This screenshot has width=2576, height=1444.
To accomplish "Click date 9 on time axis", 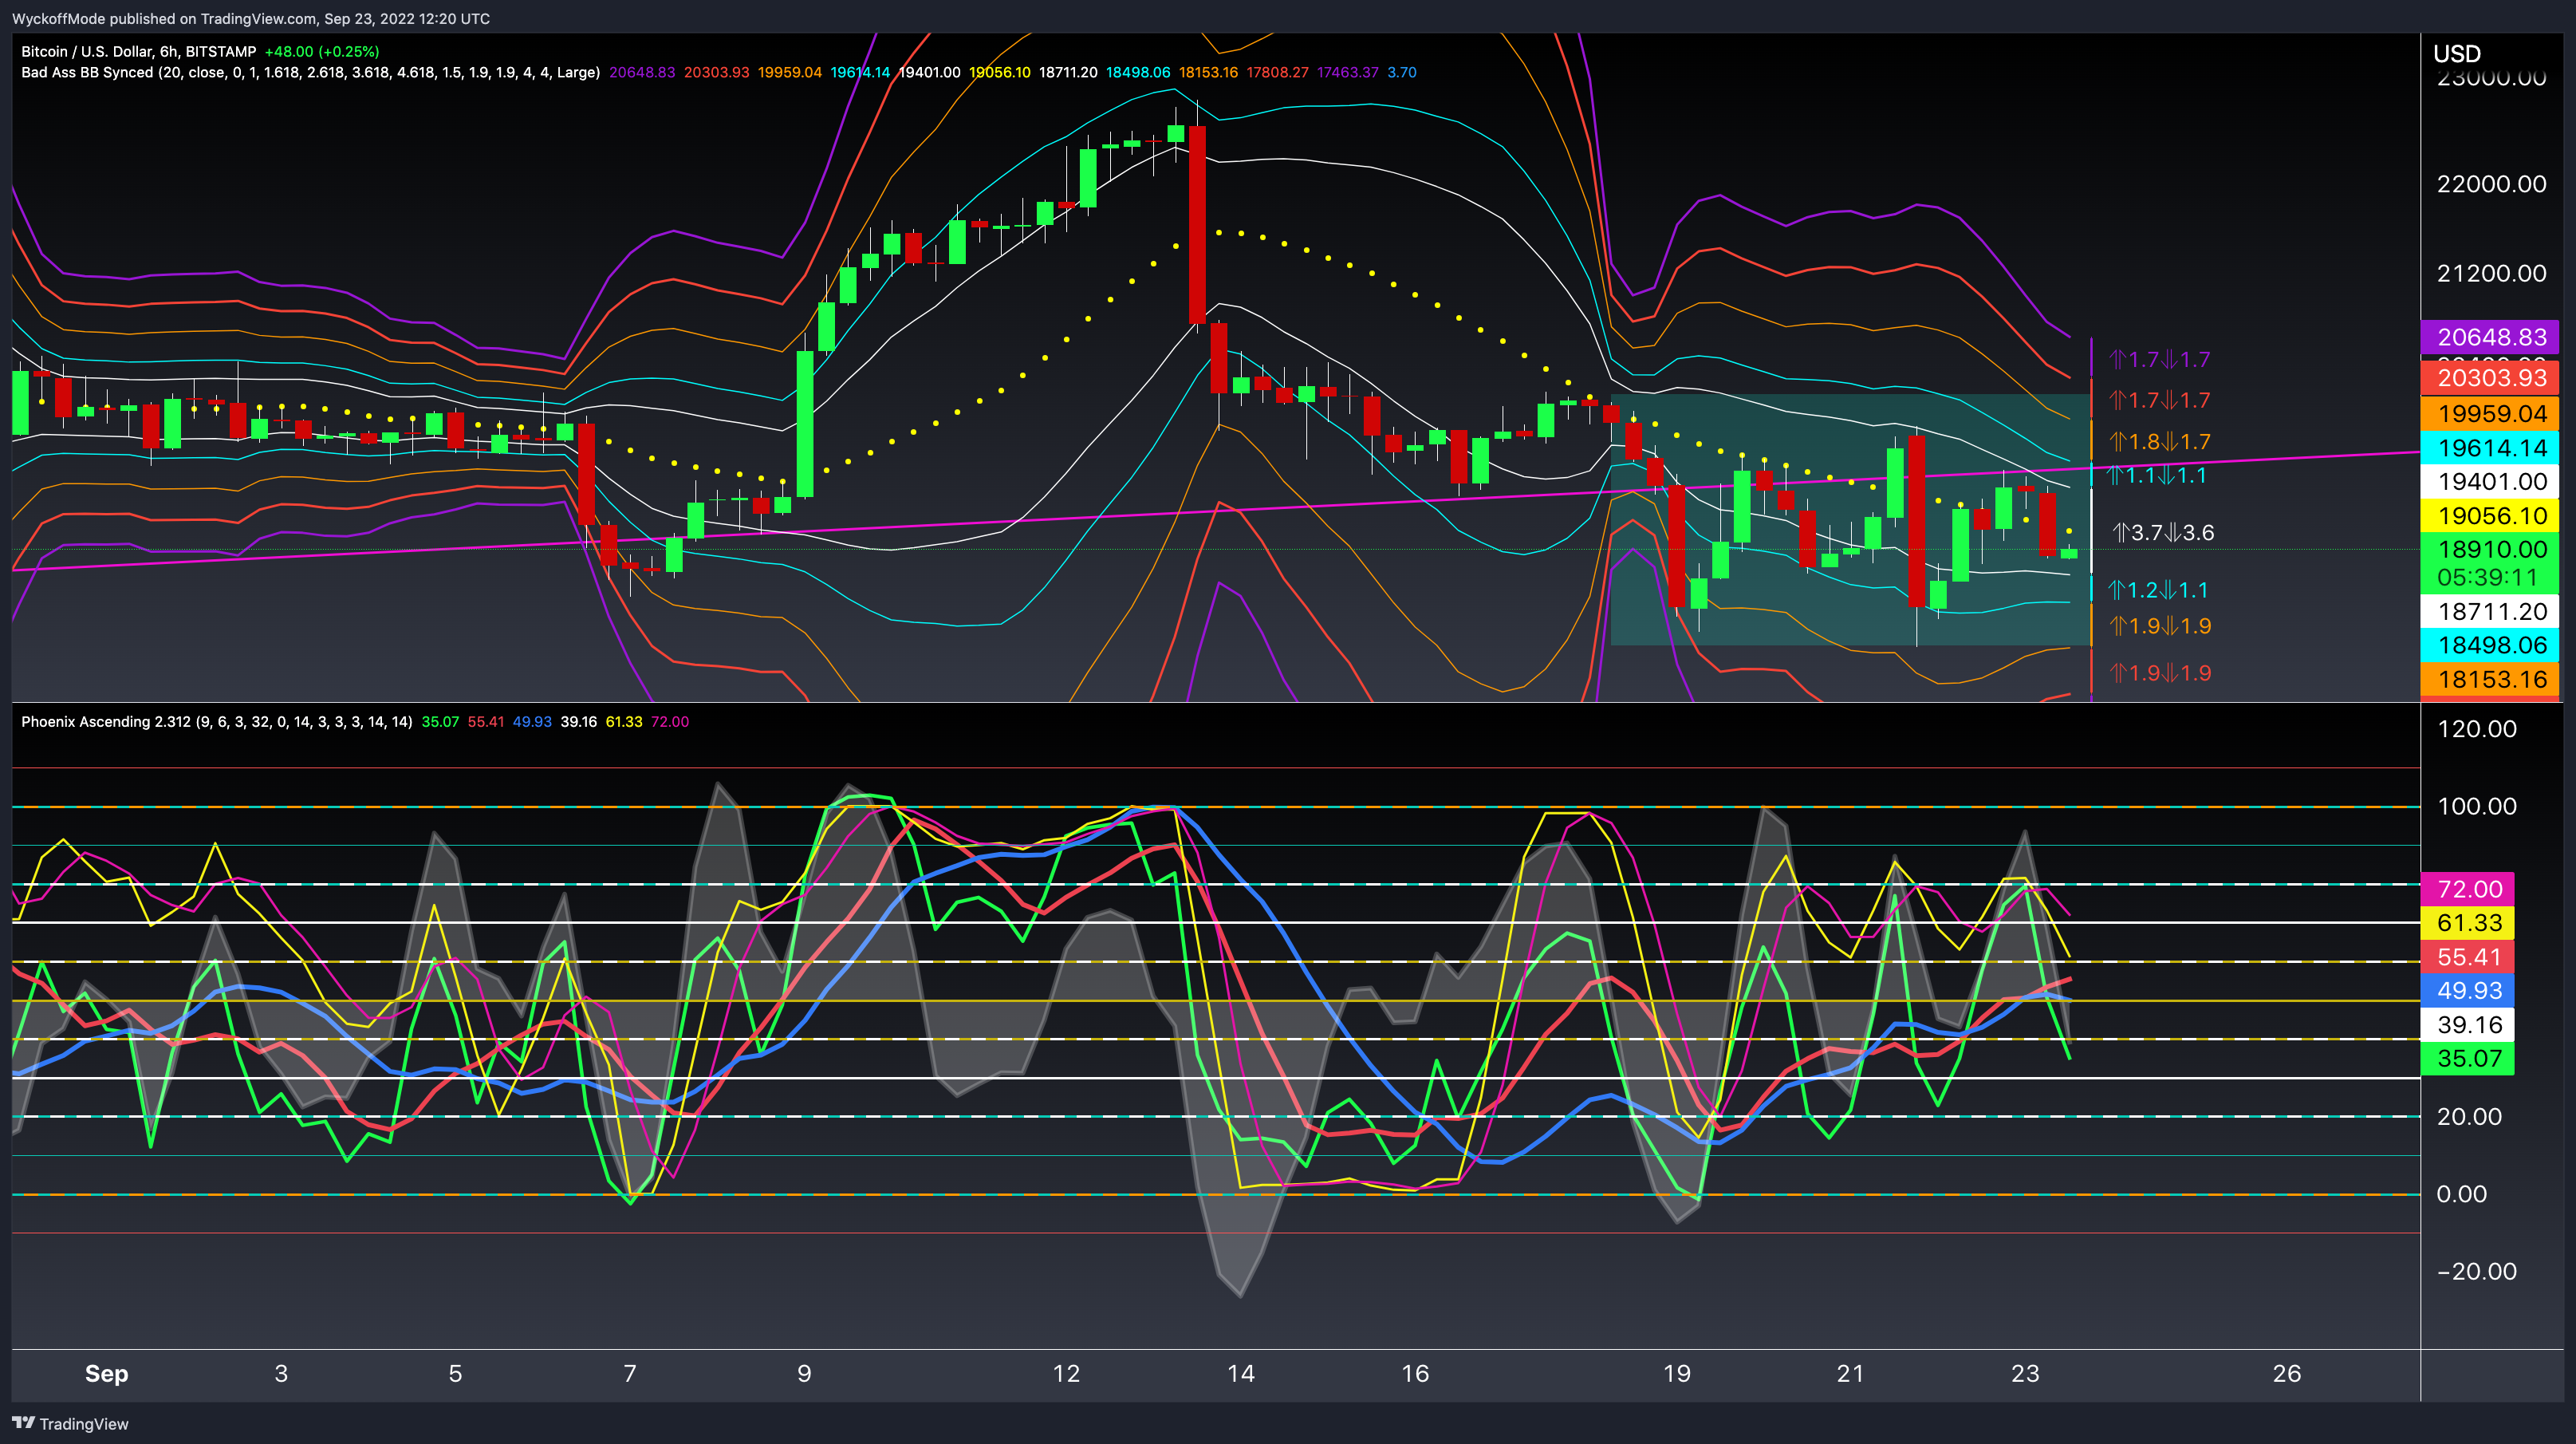I will pyautogui.click(x=804, y=1374).
